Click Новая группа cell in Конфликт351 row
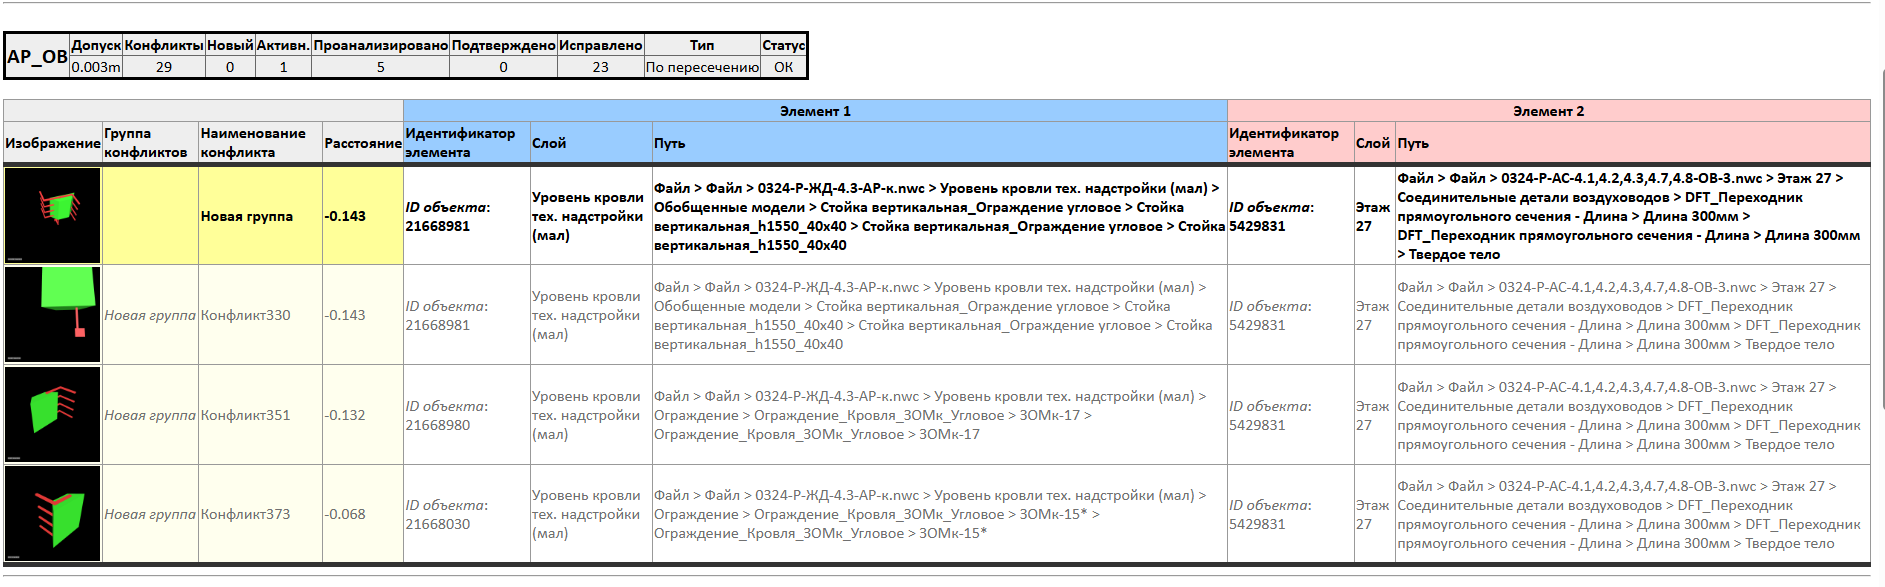The width and height of the screenshot is (1885, 587). pos(150,414)
